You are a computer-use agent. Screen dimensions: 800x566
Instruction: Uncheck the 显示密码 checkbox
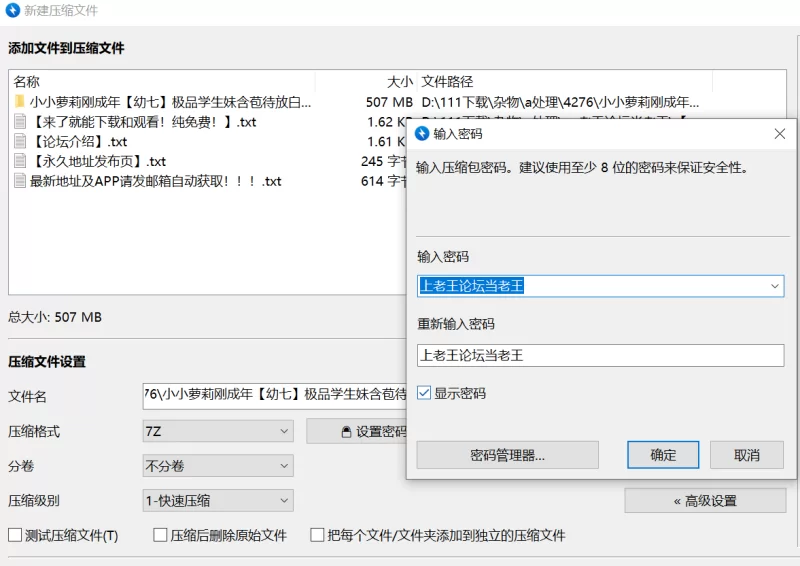(x=424, y=393)
